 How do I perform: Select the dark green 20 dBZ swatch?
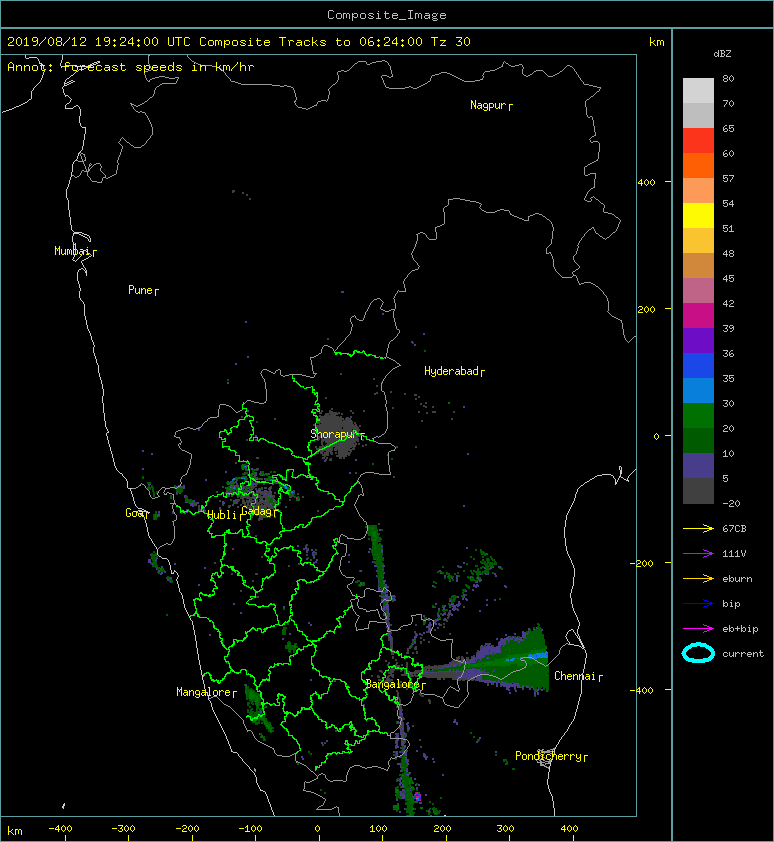(x=698, y=440)
